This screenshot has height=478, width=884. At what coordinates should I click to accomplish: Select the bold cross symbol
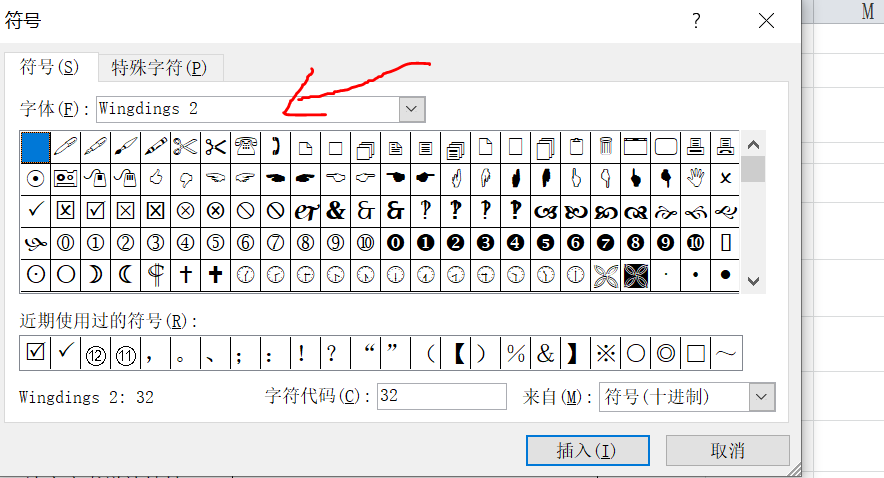(215, 275)
